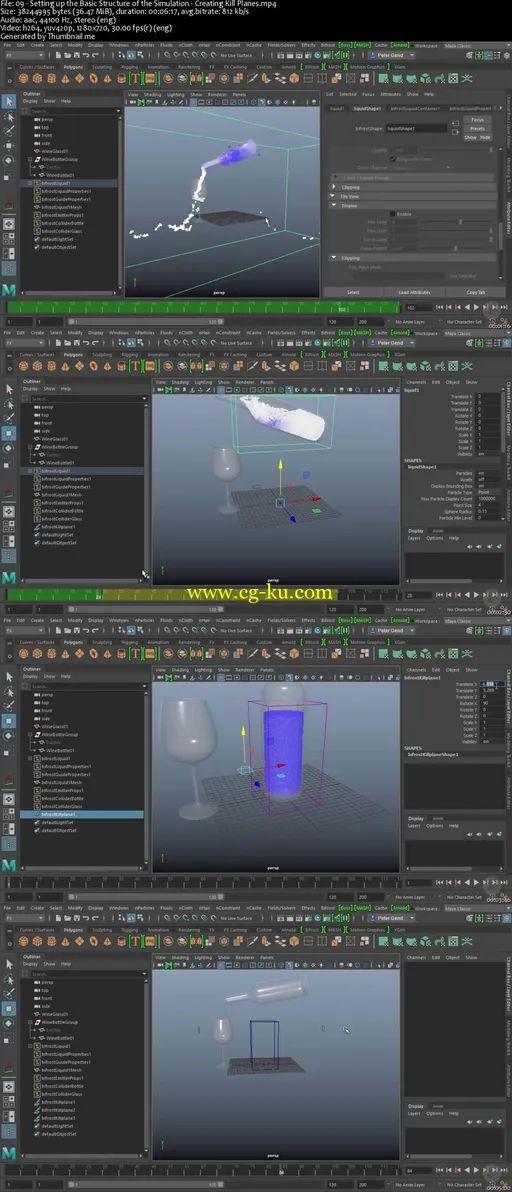This screenshot has height=1192, width=512.
Task: Switch to the liquidShape1 tab in Attribute Editor
Action: tap(368, 109)
